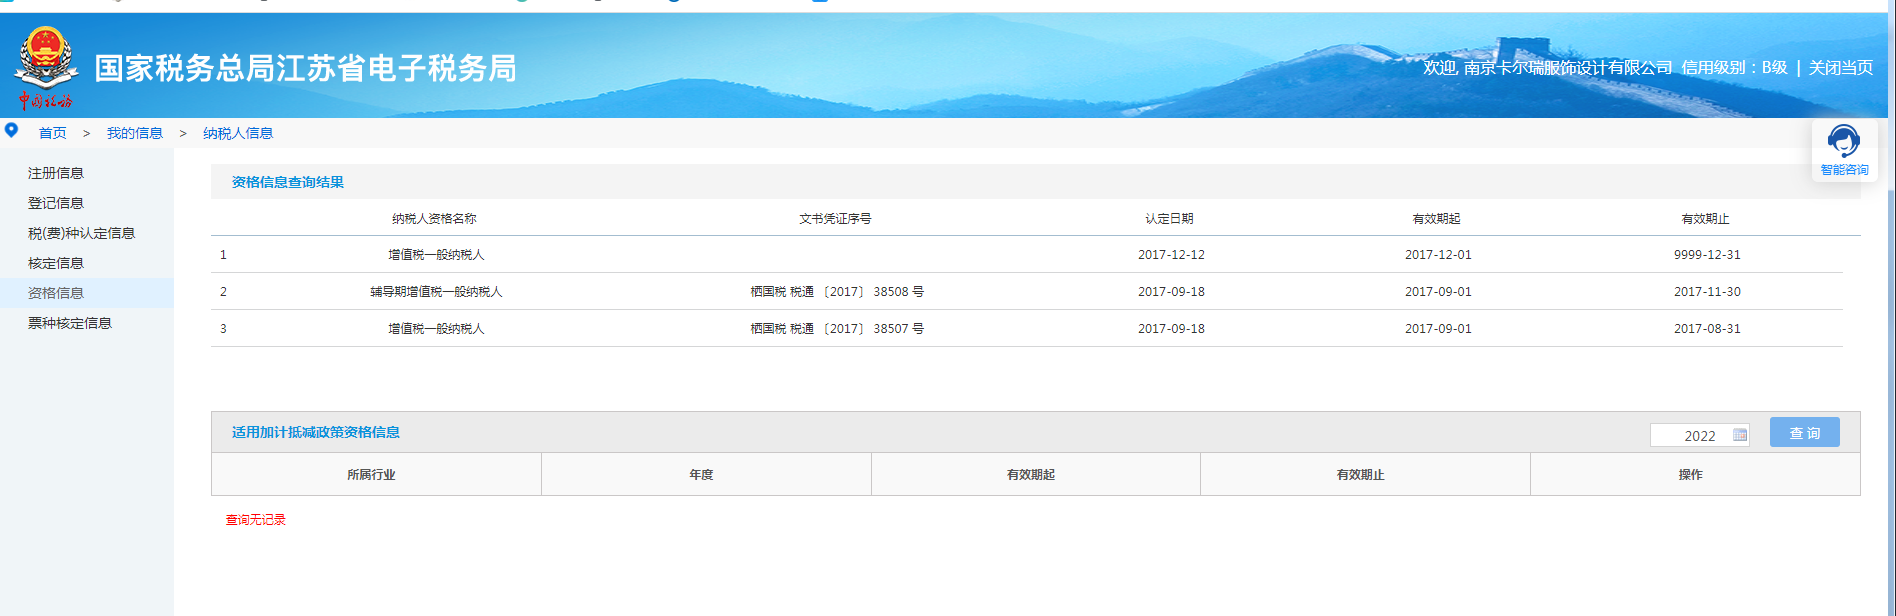Click the 信用级别 B级 text in header

(x=1734, y=68)
